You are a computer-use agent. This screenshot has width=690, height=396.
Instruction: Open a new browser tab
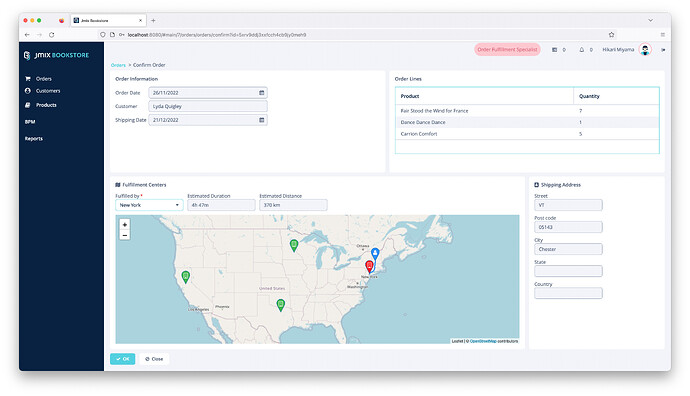(x=153, y=21)
